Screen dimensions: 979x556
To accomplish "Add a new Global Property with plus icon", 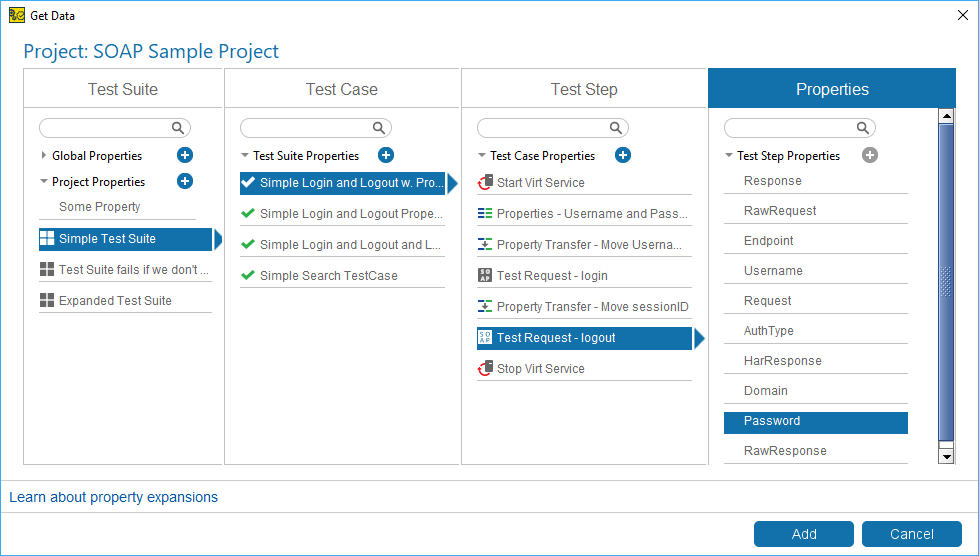I will click(185, 155).
